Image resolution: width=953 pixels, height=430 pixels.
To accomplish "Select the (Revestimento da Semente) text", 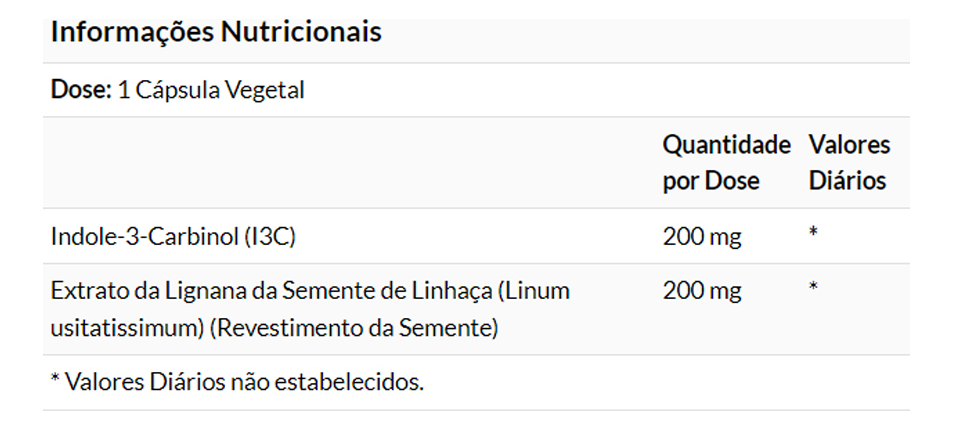I will [x=354, y=327].
